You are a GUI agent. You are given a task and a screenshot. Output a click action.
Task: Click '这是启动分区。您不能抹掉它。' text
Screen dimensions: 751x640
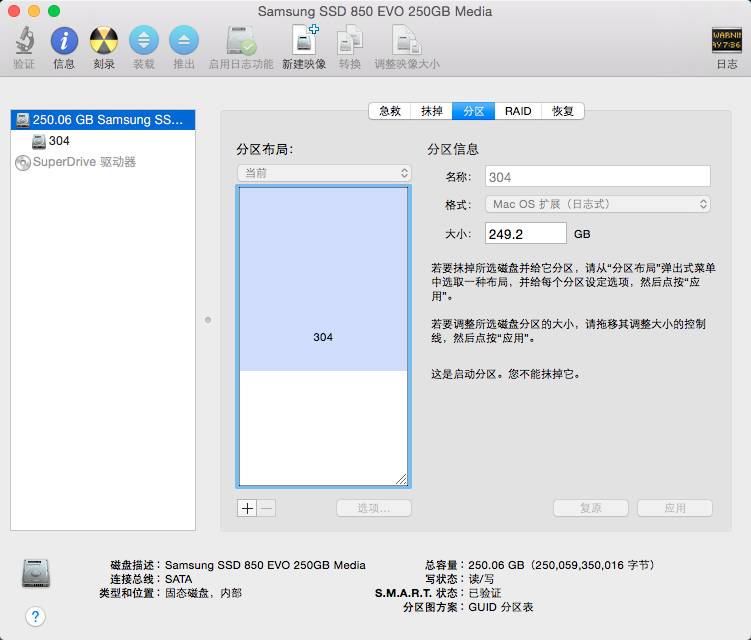[506, 374]
